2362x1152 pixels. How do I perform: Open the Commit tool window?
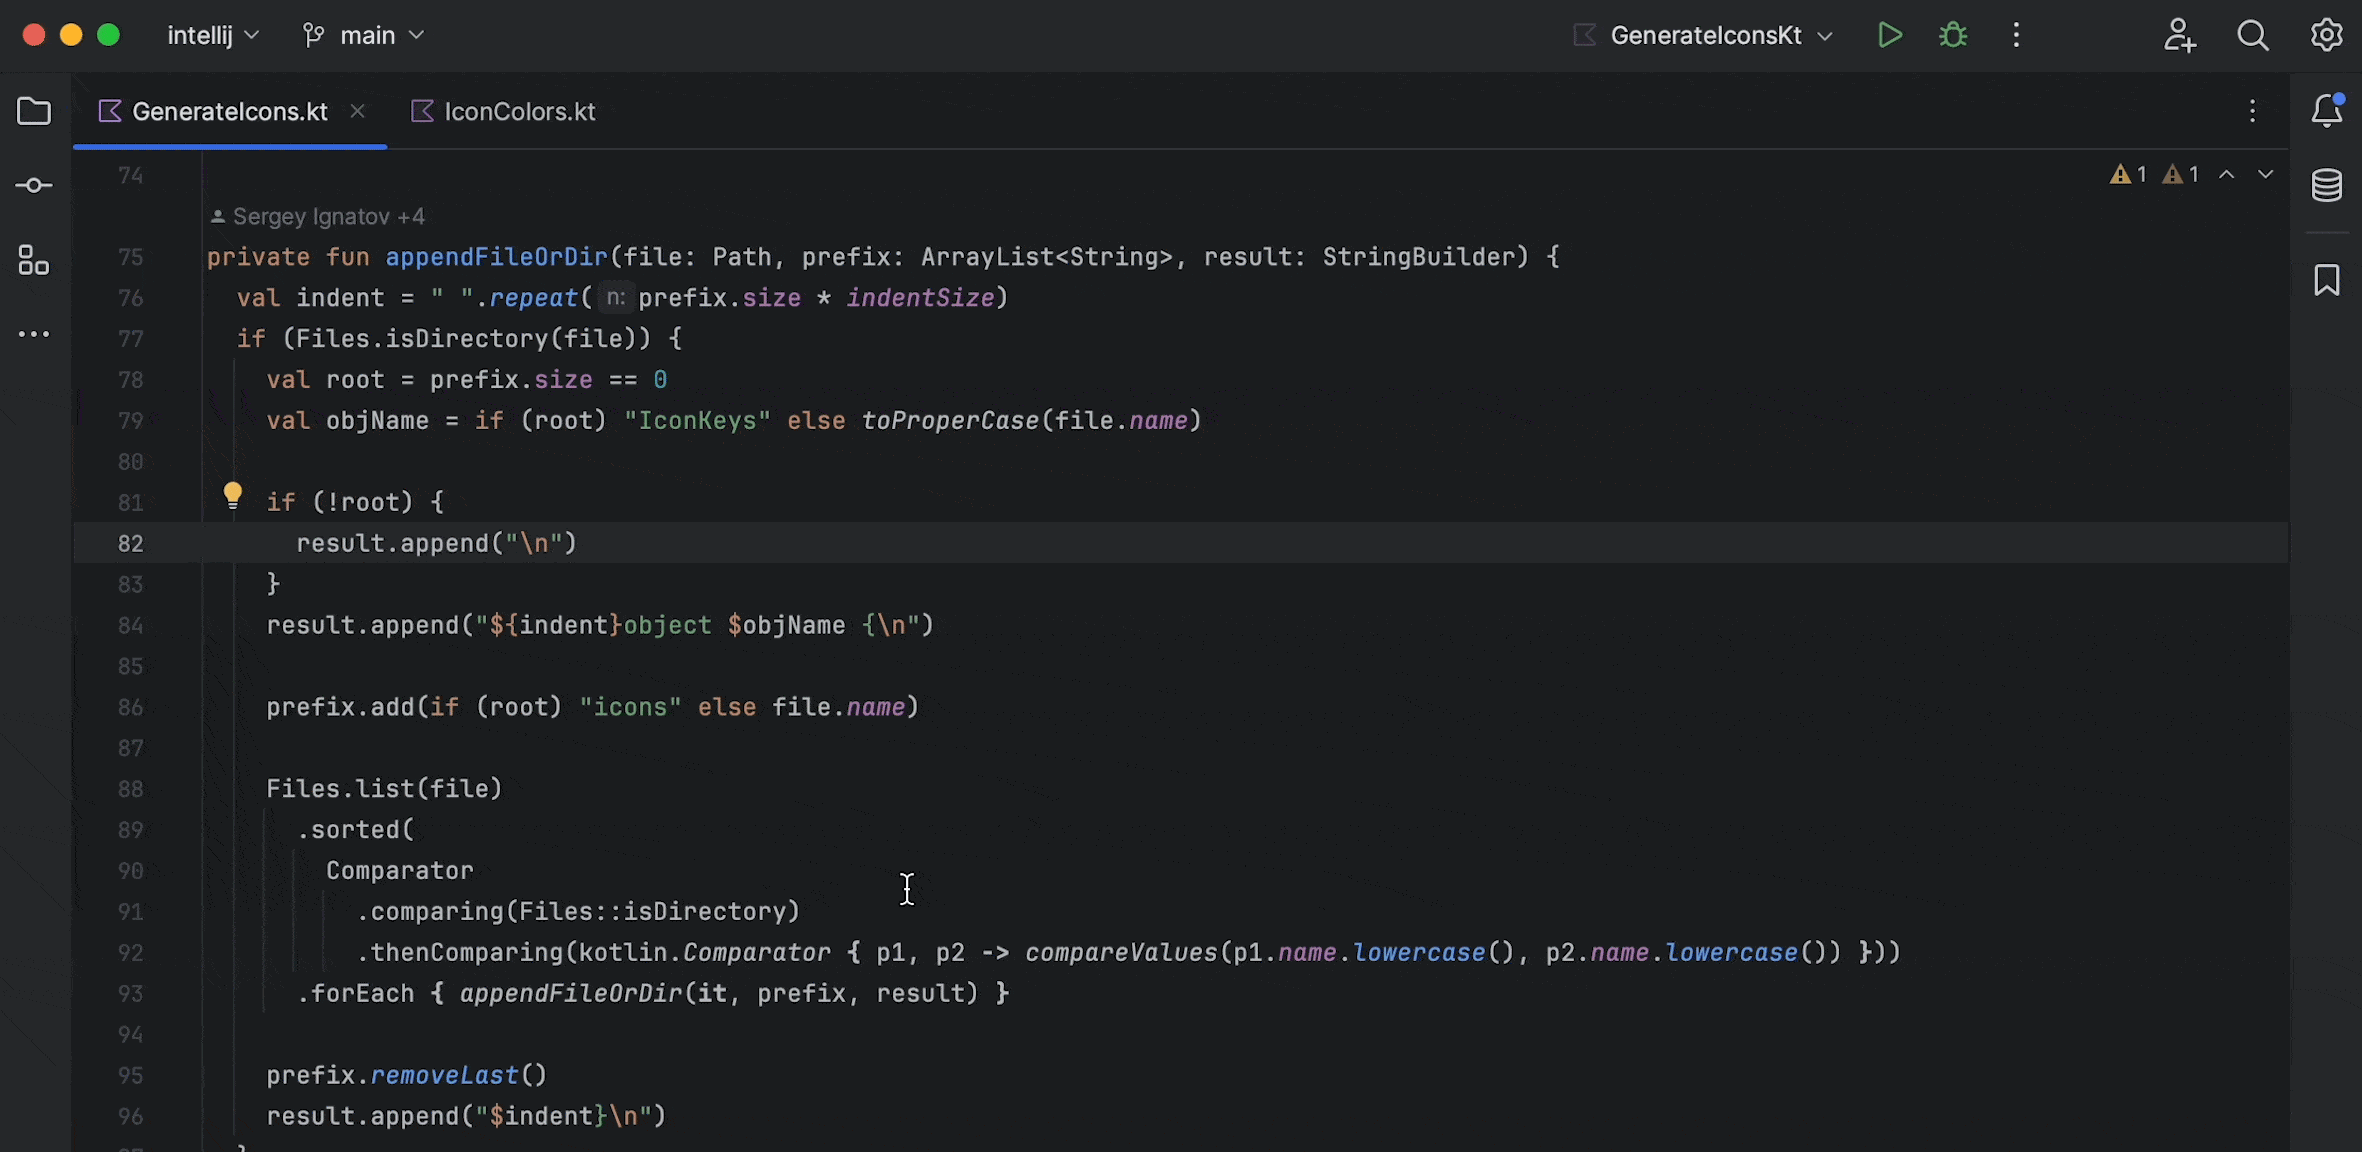[x=34, y=186]
